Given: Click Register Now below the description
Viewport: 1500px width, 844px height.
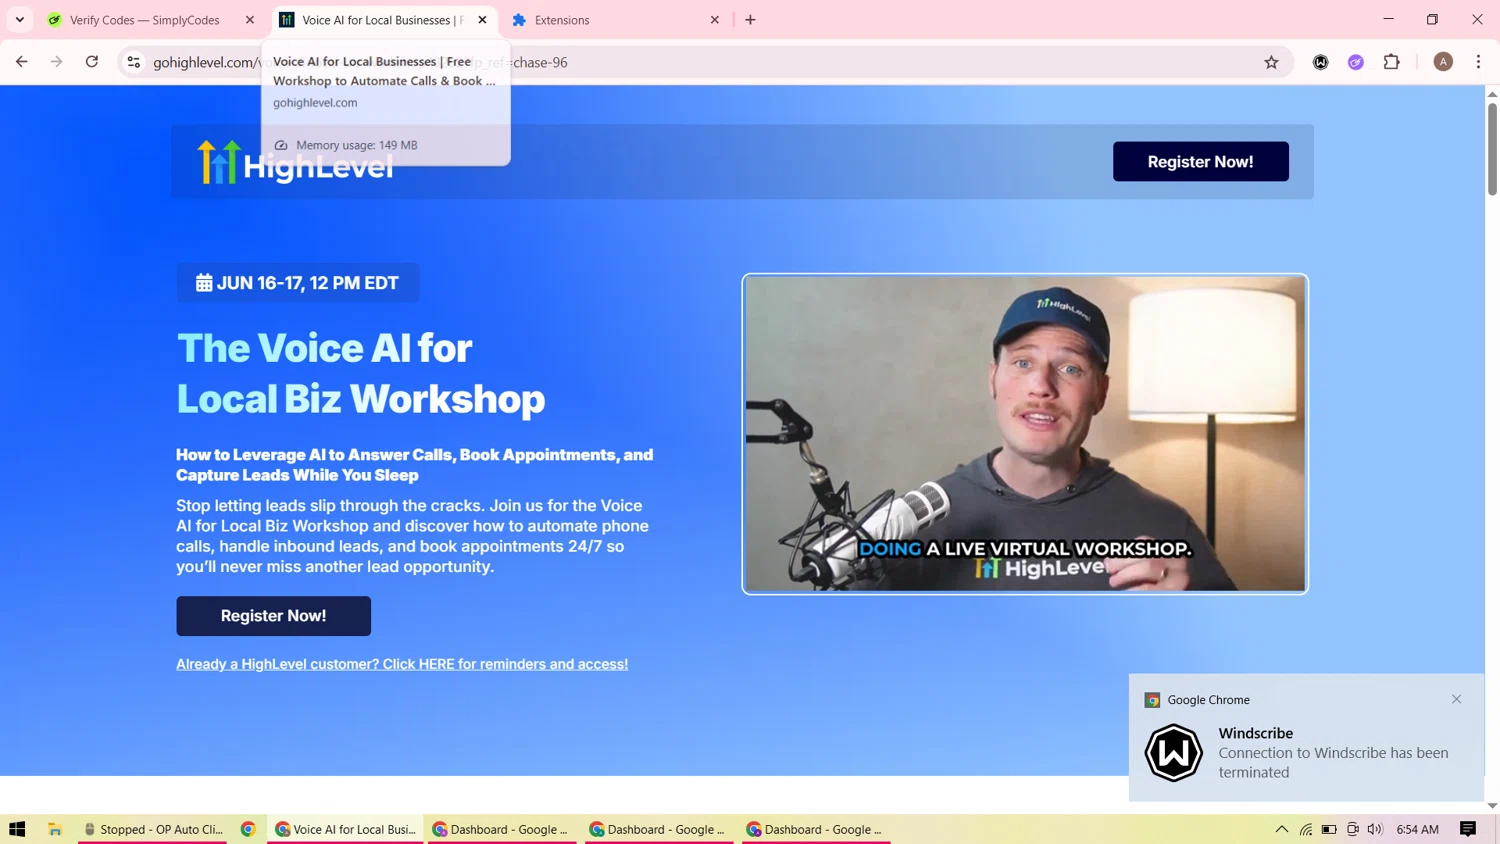Looking at the screenshot, I should coord(273,616).
